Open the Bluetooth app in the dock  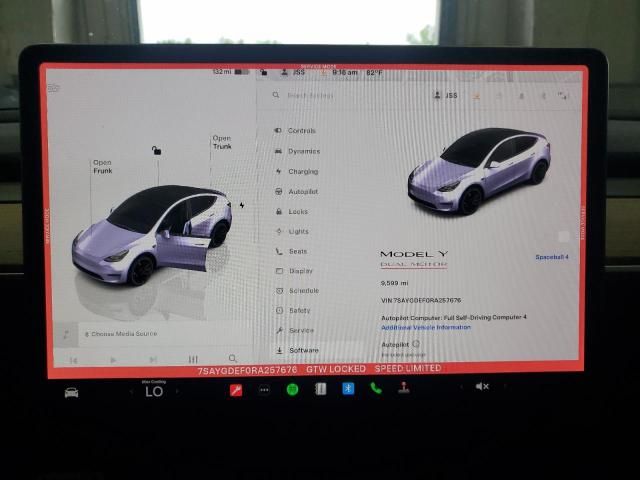pos(348,389)
